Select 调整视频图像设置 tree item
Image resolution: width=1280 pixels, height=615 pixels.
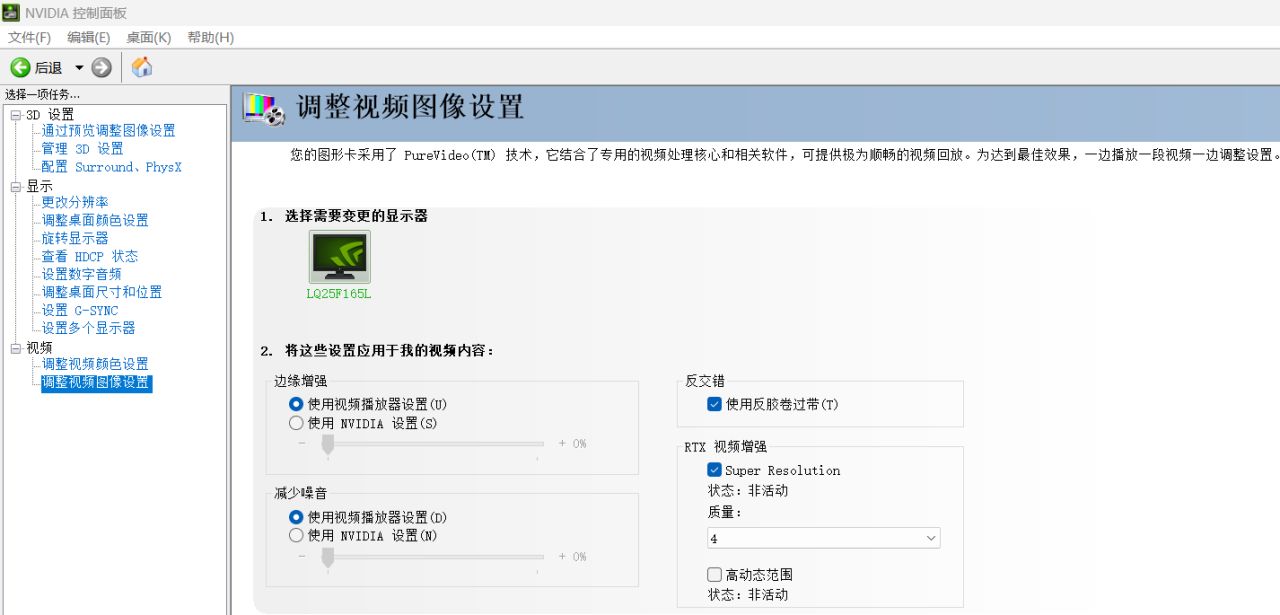click(96, 383)
